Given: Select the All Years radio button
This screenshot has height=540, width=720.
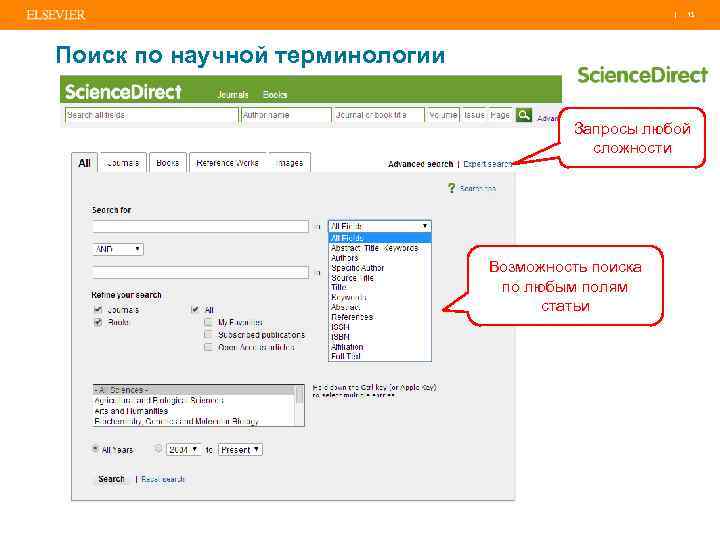Looking at the screenshot, I should 96,449.
